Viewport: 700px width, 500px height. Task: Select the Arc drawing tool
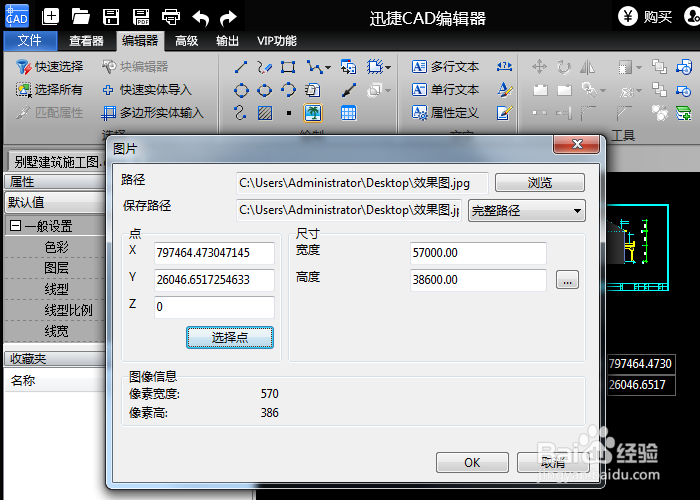[288, 90]
